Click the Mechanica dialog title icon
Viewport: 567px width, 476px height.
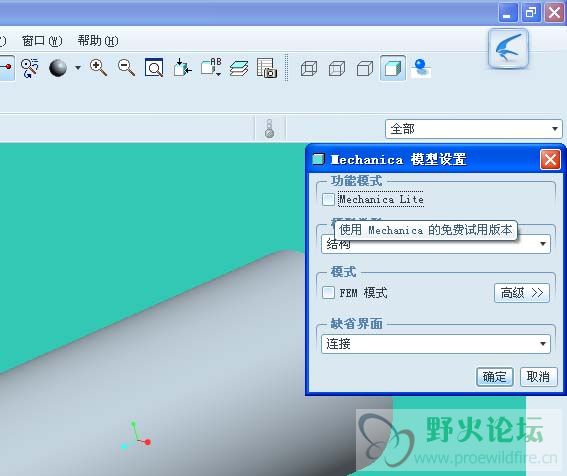(x=318, y=159)
